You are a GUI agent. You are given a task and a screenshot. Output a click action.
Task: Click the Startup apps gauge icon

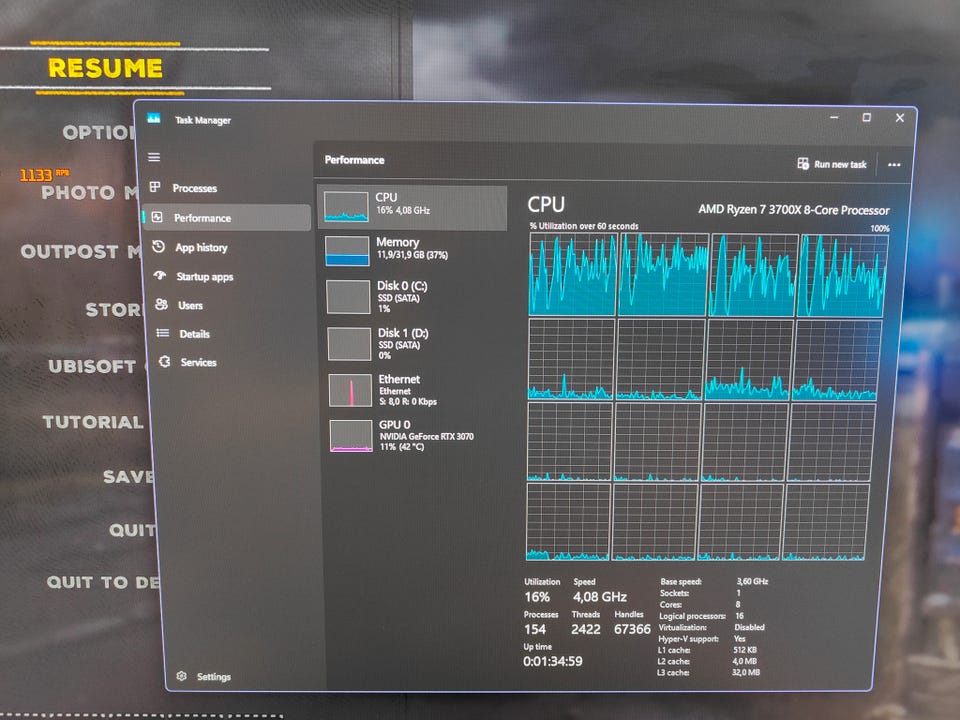pyautogui.click(x=160, y=276)
